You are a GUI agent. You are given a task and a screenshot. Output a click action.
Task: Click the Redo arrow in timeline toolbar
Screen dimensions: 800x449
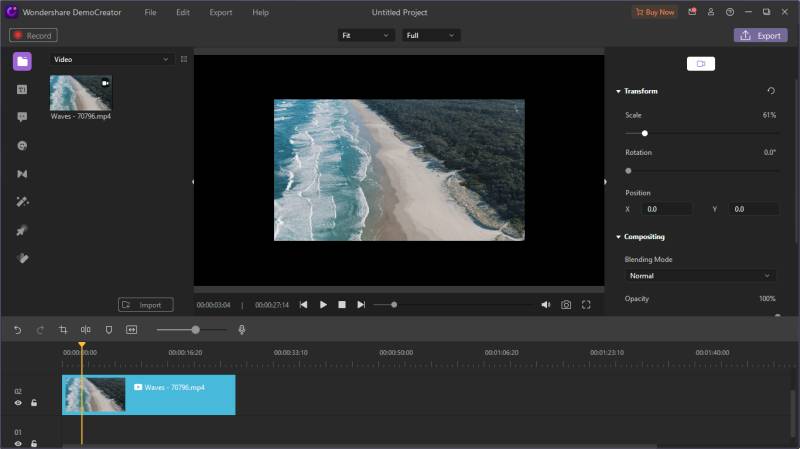tap(40, 330)
